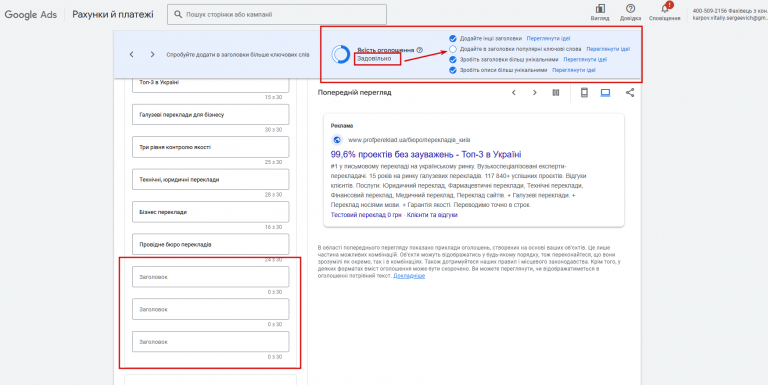This screenshot has height=385, width=768.
Task: Click the unchecked popular keywords circle
Action: [x=453, y=49]
